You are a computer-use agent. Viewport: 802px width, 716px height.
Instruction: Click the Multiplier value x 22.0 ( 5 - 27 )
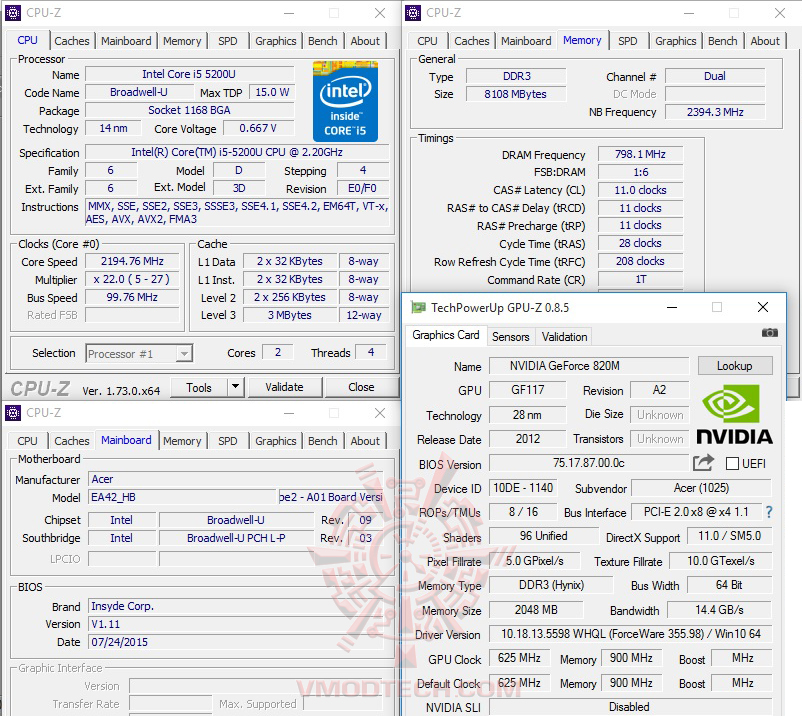132,279
